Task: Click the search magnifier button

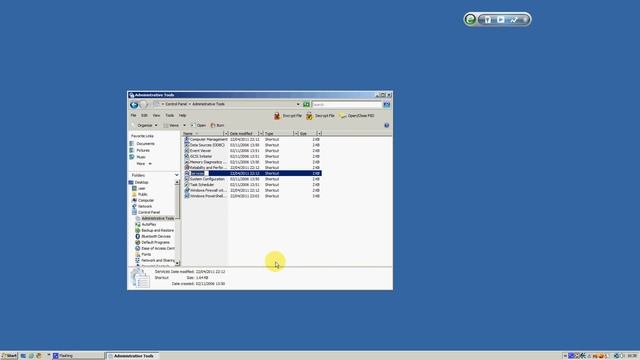Action: pos(387,105)
